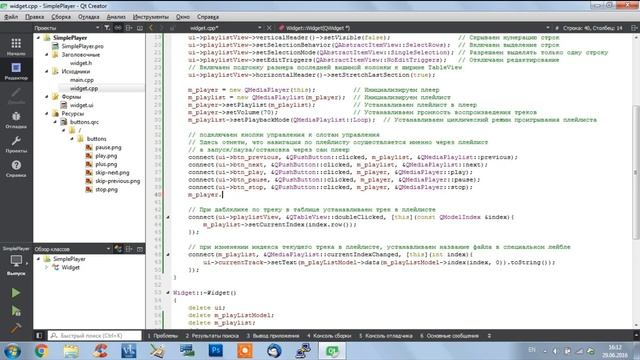Show the Основные сообщения pane
Image resolution: width=640 pixels, height=360 pixels.
pyautogui.click(x=449, y=336)
